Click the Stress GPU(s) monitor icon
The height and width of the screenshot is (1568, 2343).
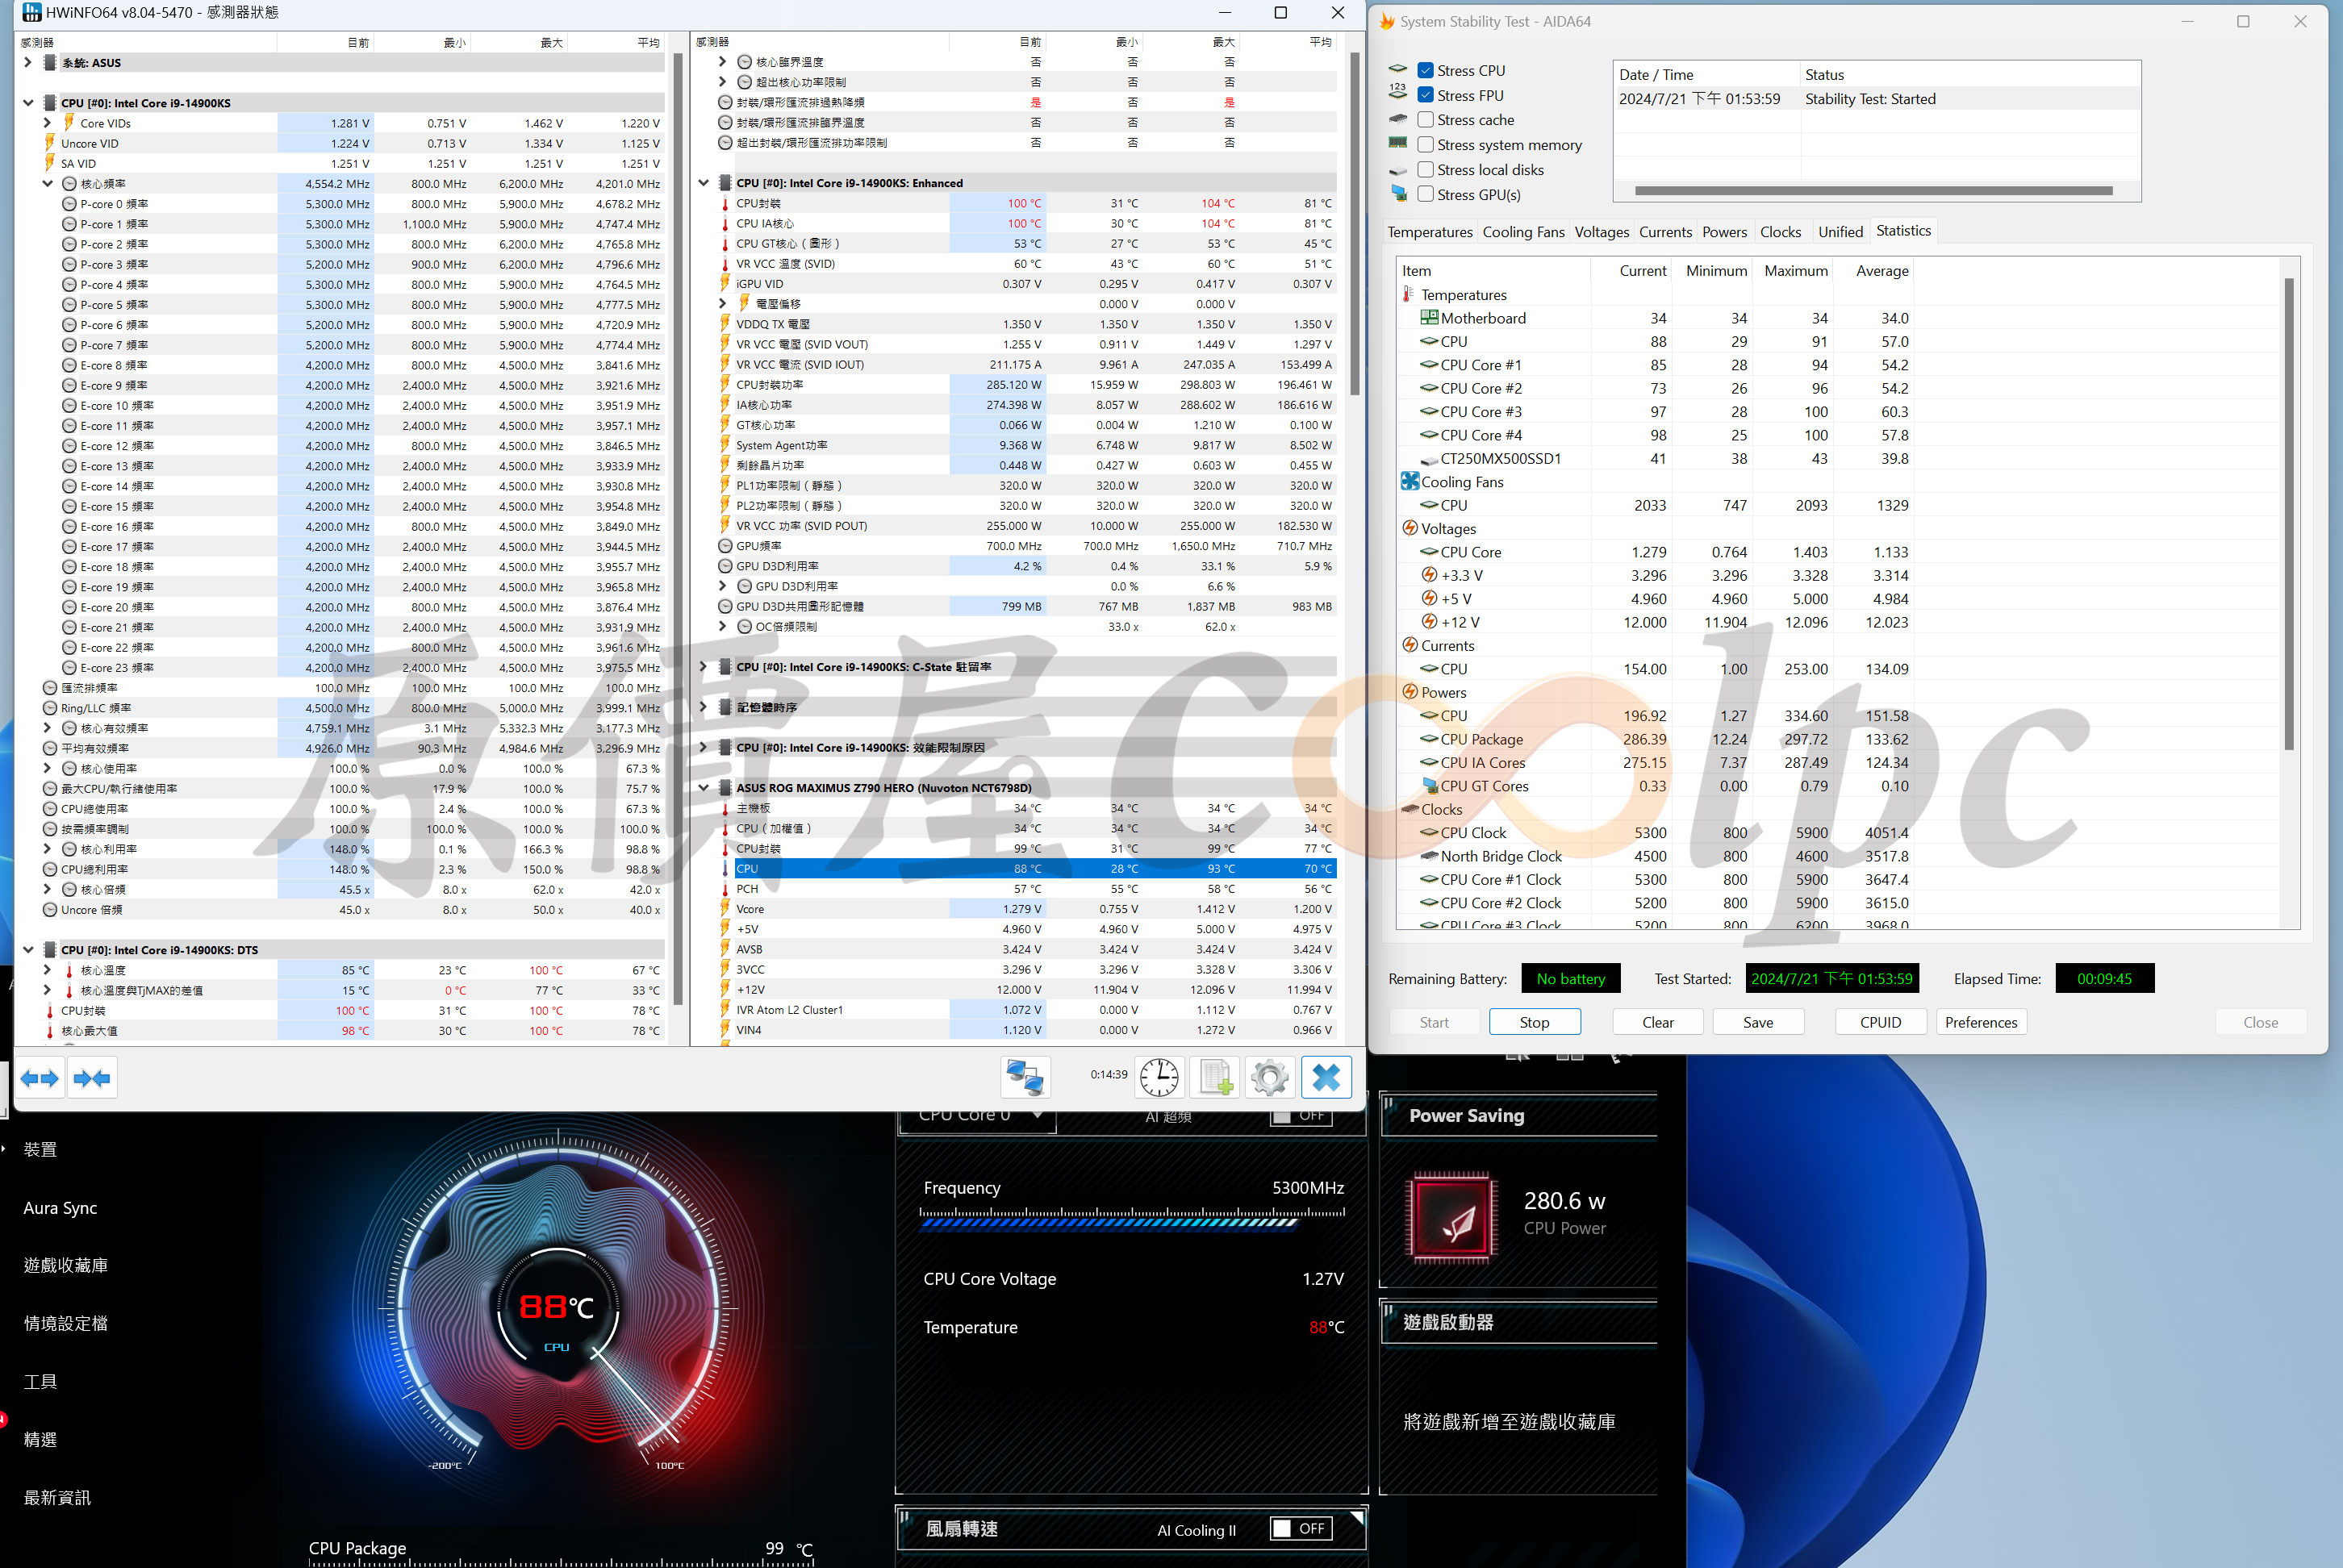[x=1398, y=194]
